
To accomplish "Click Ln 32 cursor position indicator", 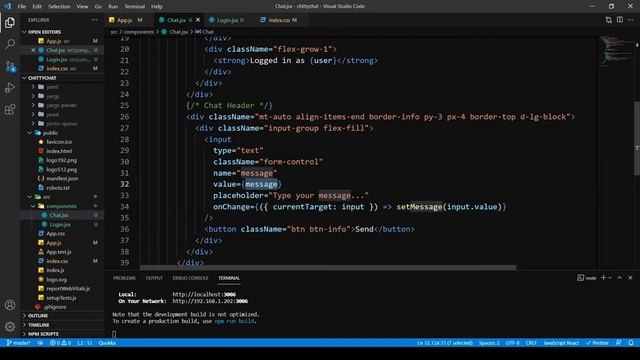I will (444, 343).
